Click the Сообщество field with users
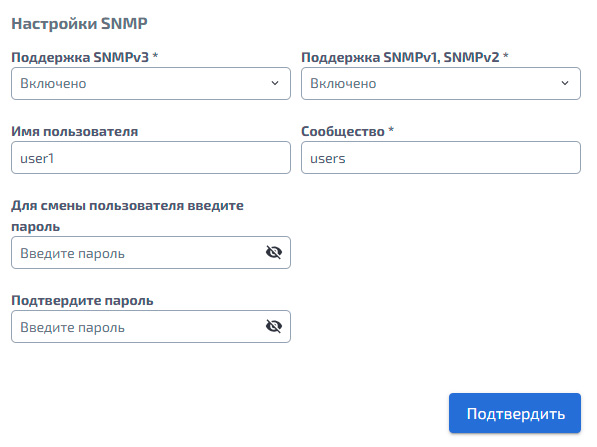This screenshot has height=447, width=597. pyautogui.click(x=441, y=158)
